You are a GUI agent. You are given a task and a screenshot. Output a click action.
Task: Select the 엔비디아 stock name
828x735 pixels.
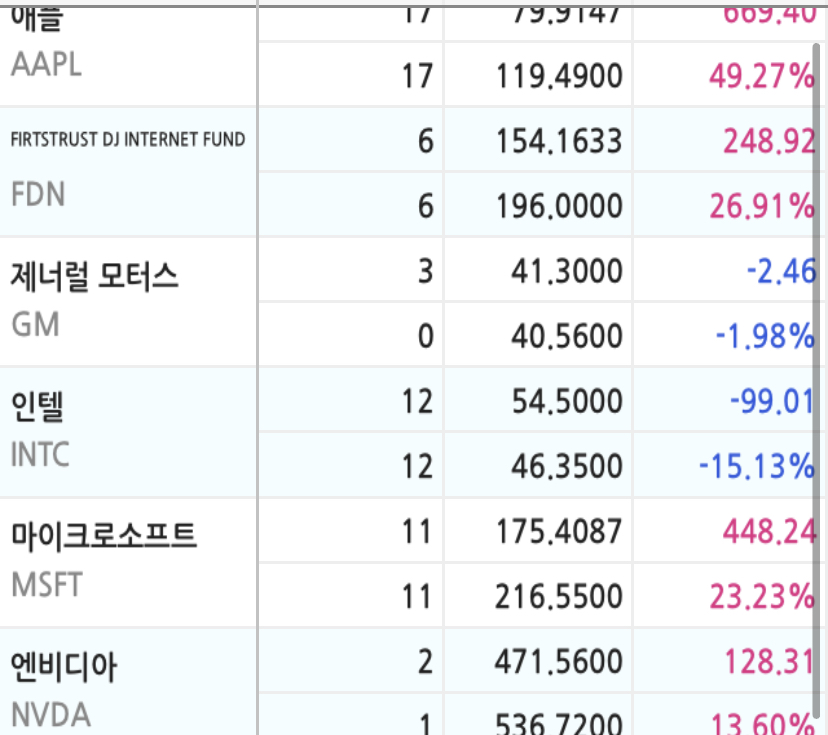coord(64,666)
